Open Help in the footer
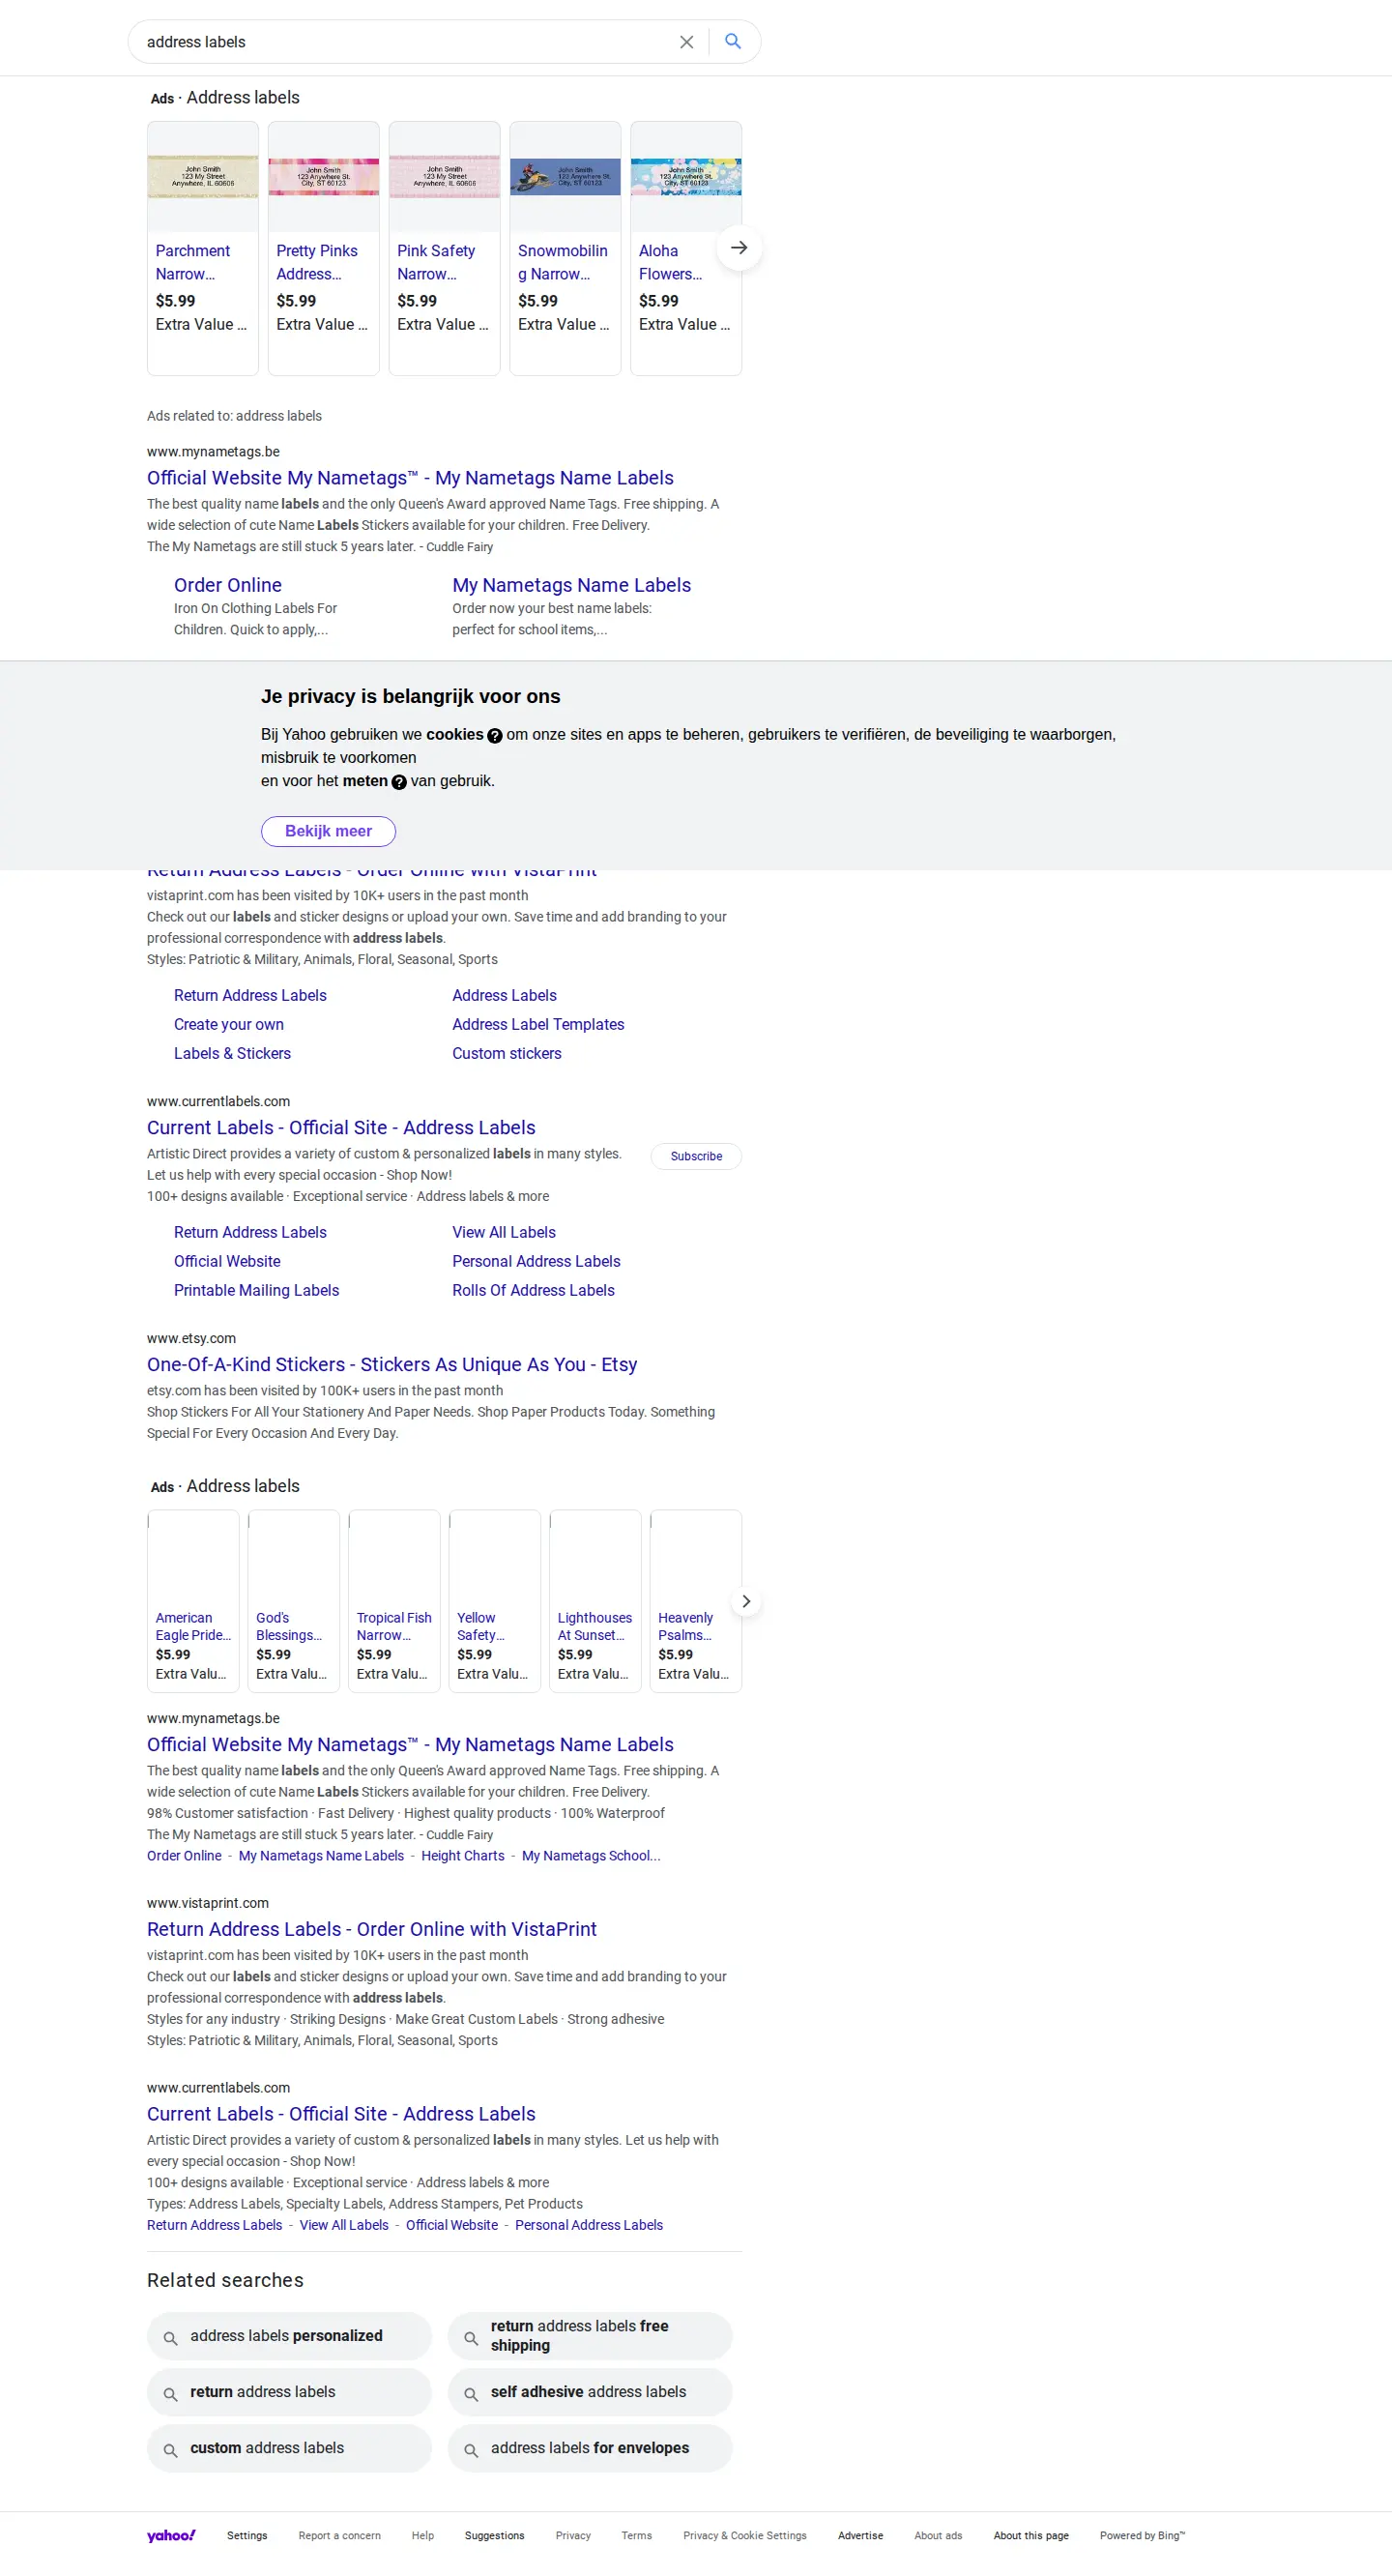 (423, 2536)
